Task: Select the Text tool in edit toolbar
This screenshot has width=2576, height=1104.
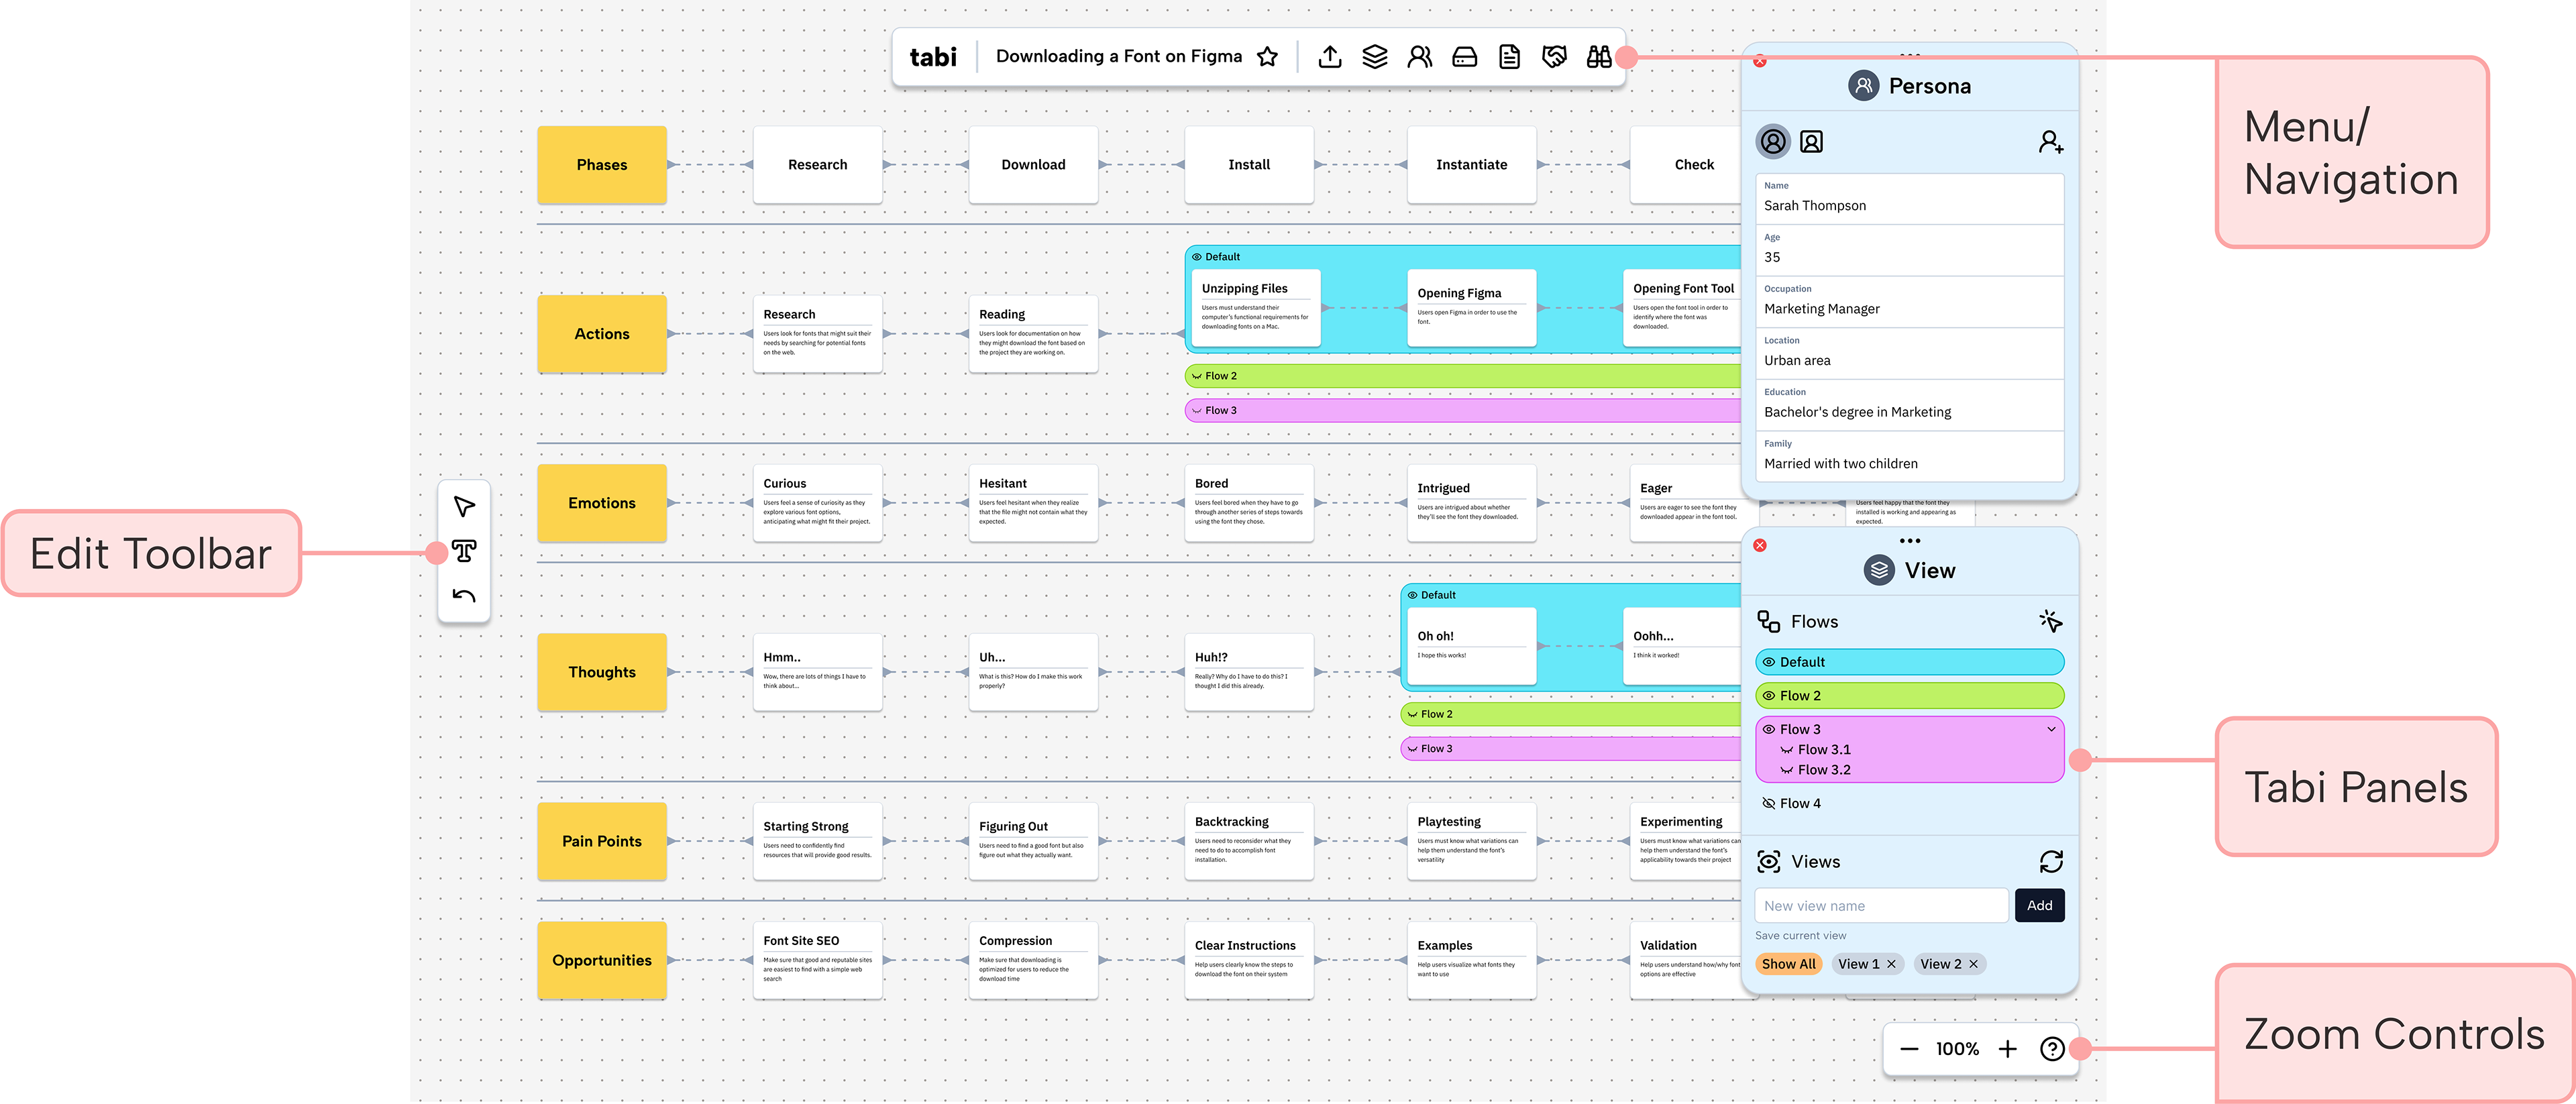Action: (x=464, y=551)
